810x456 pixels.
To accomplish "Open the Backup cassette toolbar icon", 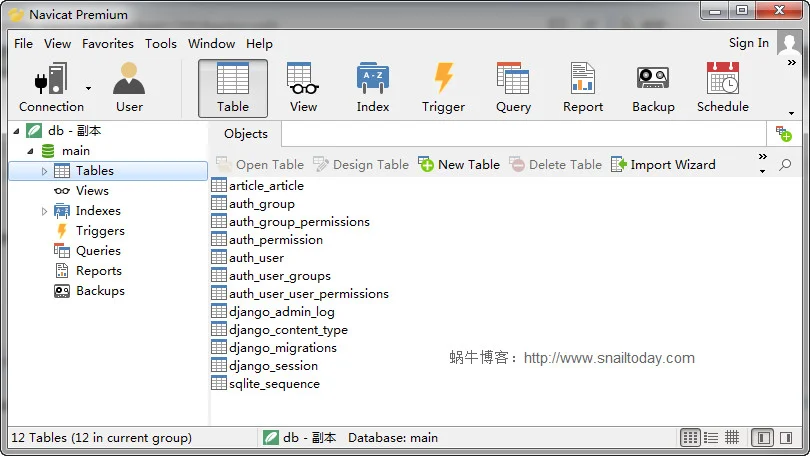I will (653, 88).
